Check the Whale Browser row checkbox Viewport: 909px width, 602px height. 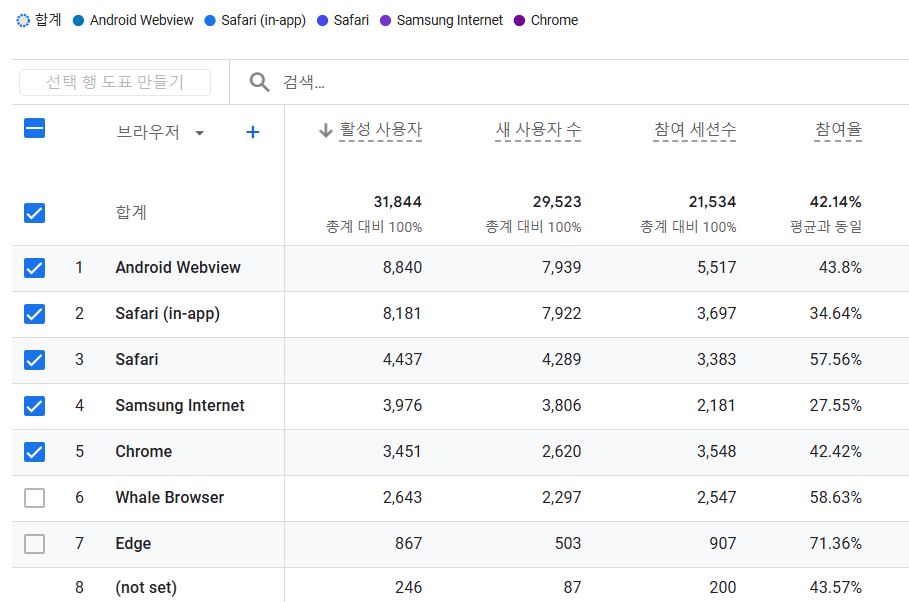[x=34, y=498]
